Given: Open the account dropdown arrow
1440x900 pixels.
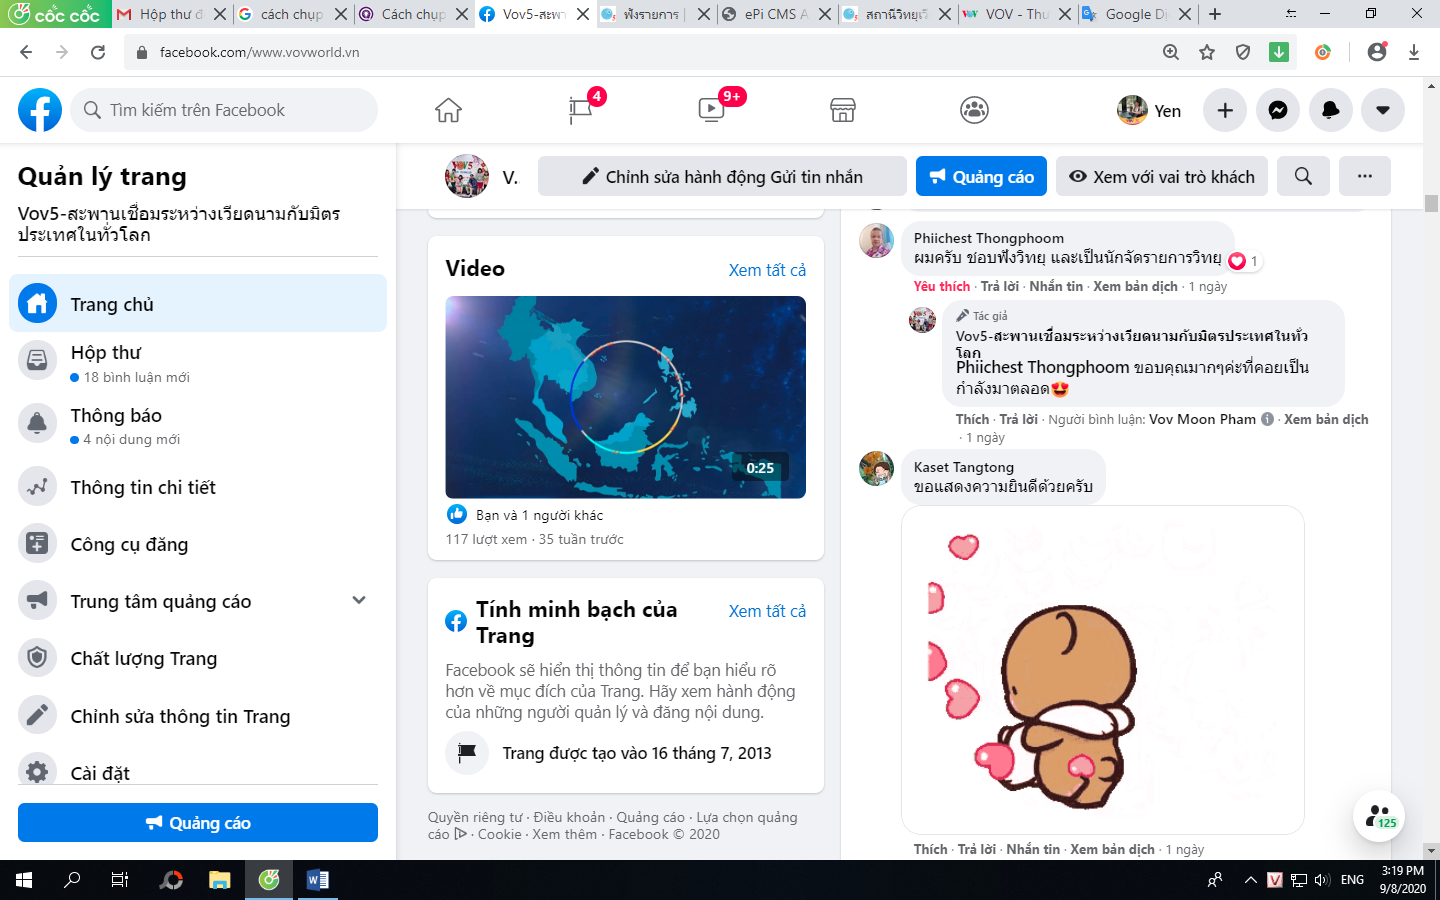Looking at the screenshot, I should pyautogui.click(x=1382, y=110).
